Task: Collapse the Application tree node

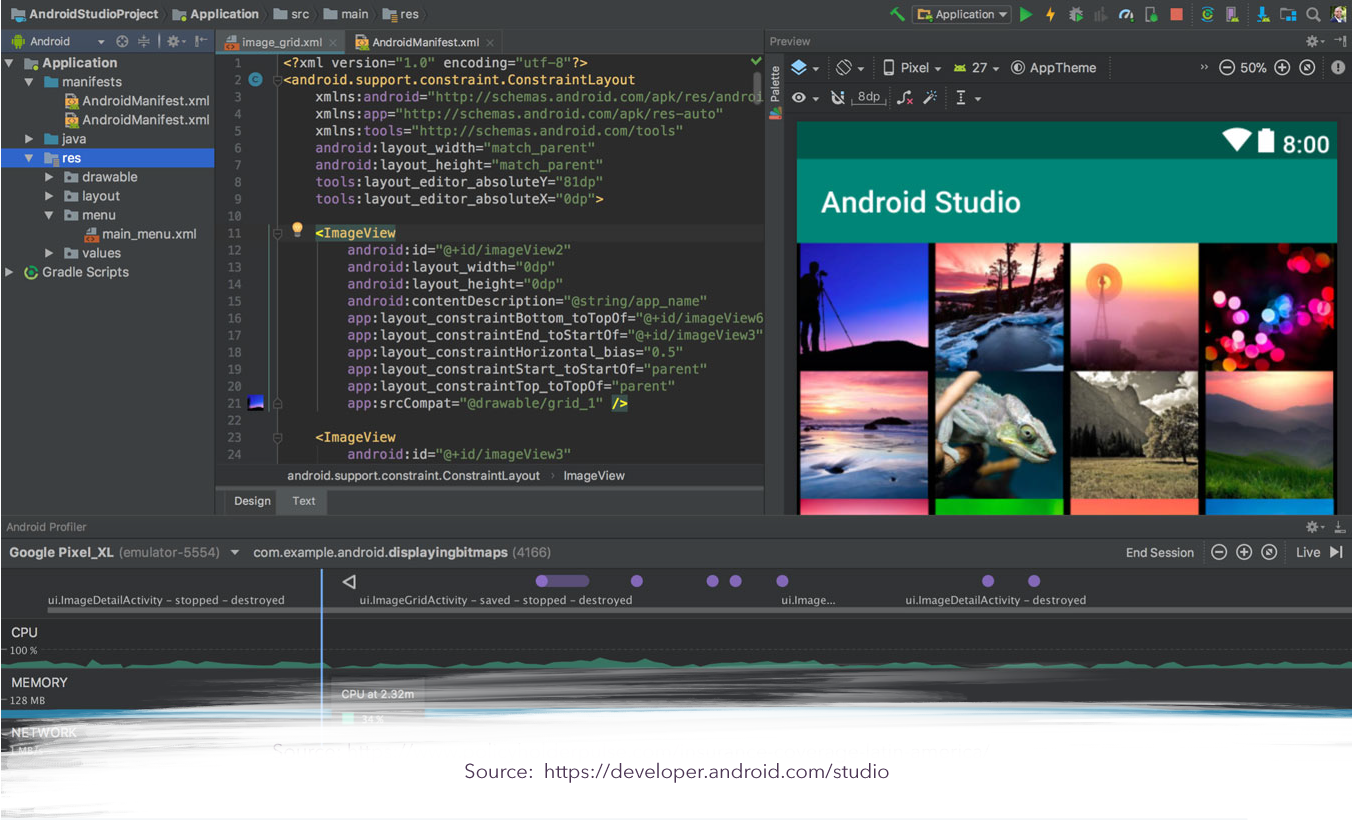Action: coord(9,63)
